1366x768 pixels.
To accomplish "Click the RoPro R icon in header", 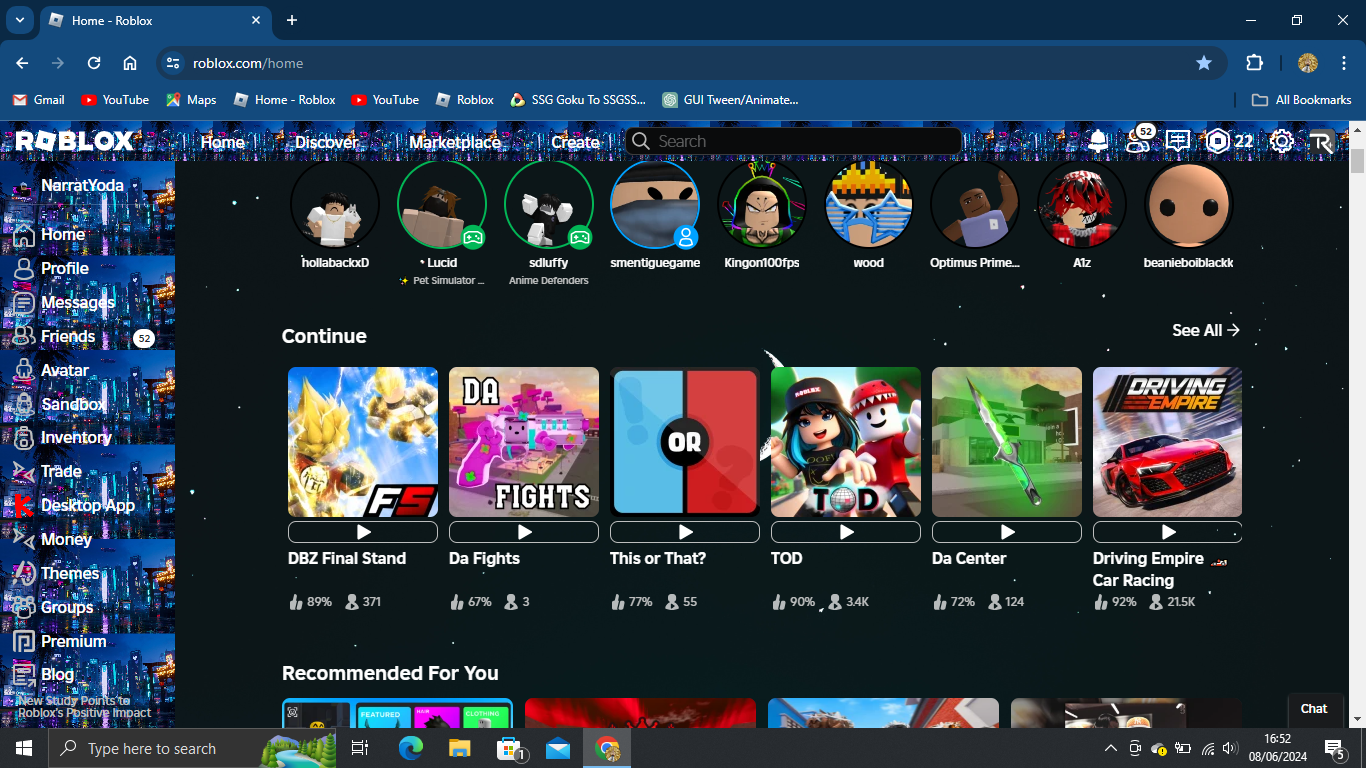I will (1321, 142).
